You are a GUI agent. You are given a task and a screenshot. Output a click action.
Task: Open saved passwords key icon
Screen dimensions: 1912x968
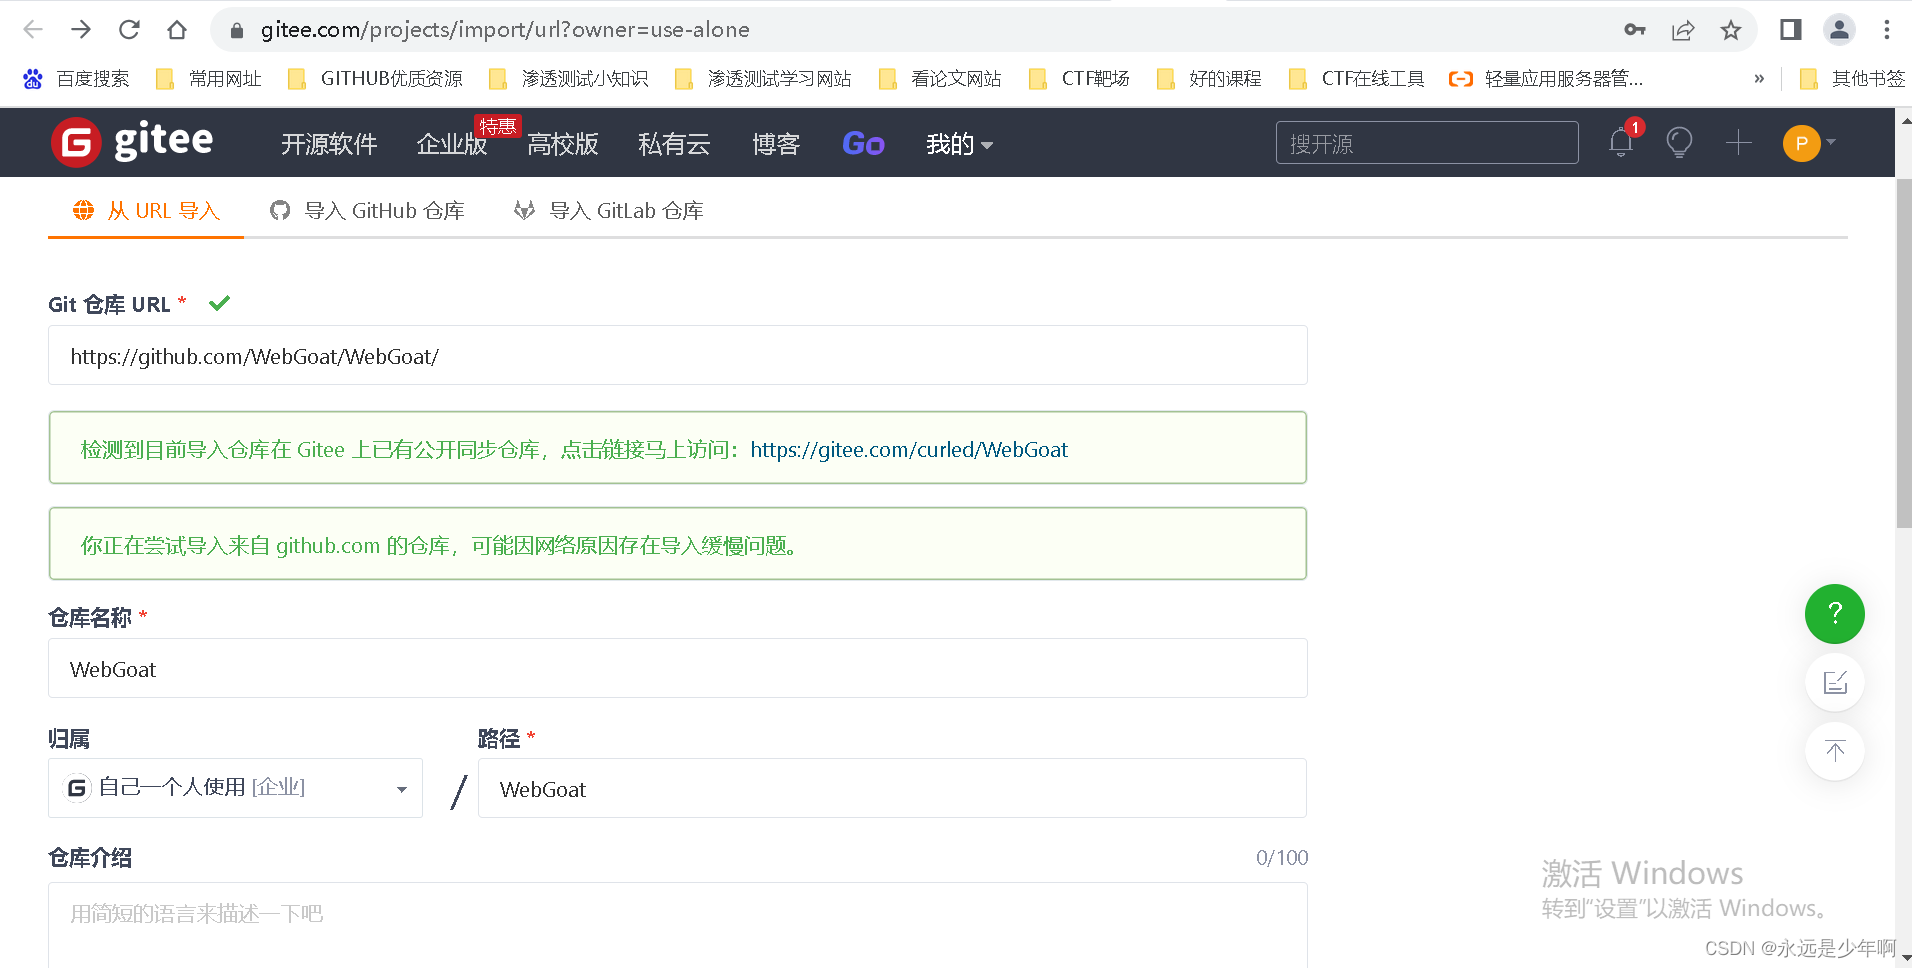[x=1635, y=30]
